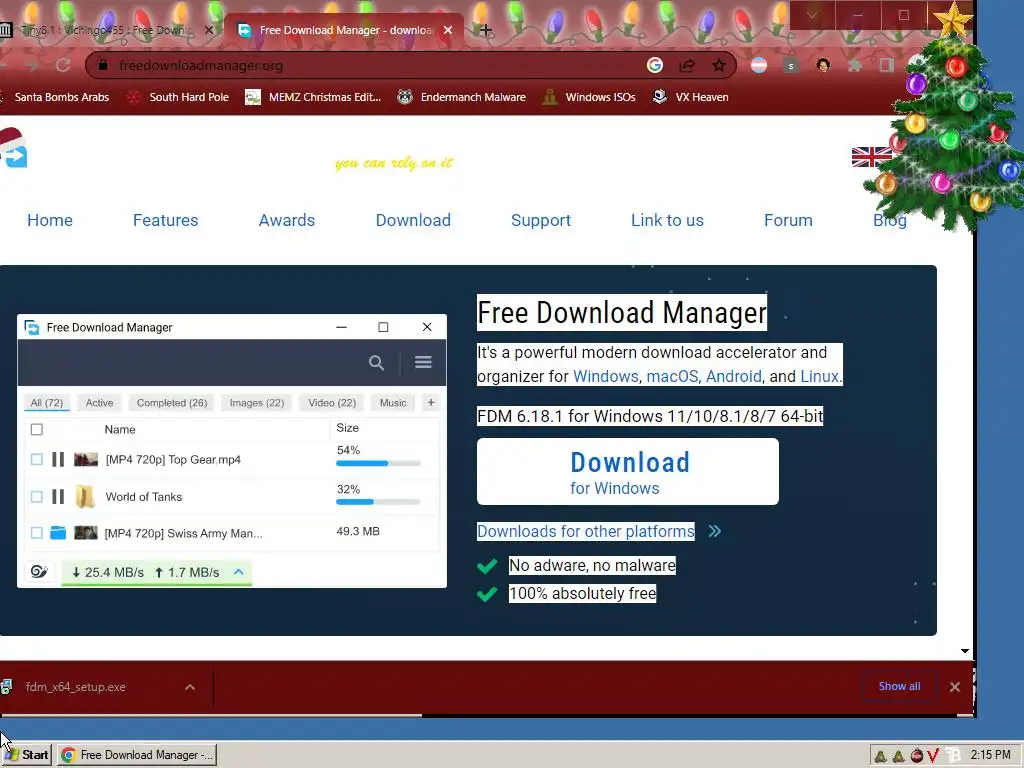Click the FDM logo with Santa hat
This screenshot has width=1024, height=768.
coord(13,148)
